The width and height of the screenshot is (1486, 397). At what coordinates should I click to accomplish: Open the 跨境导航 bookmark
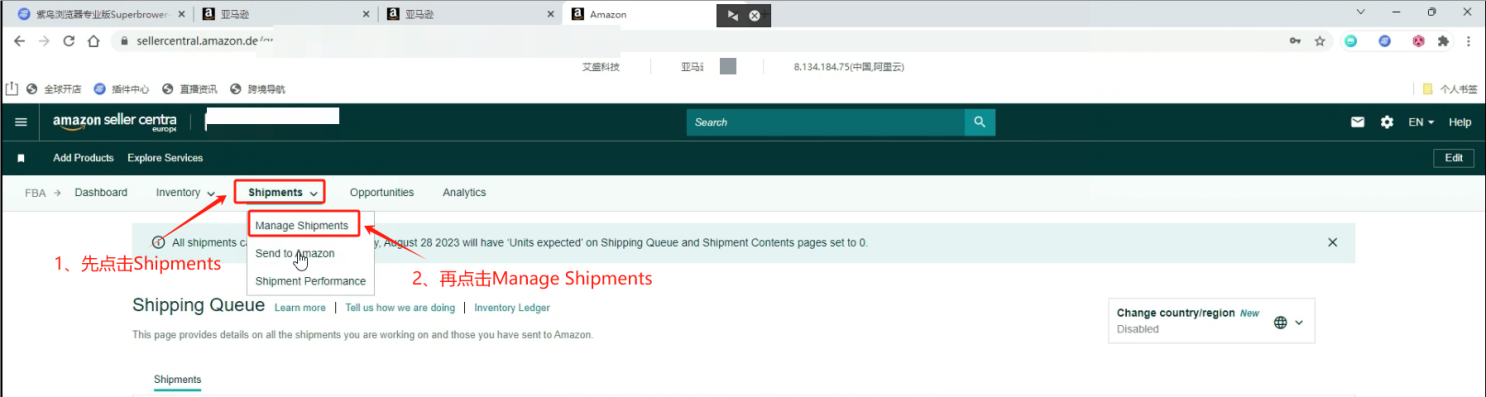(258, 89)
